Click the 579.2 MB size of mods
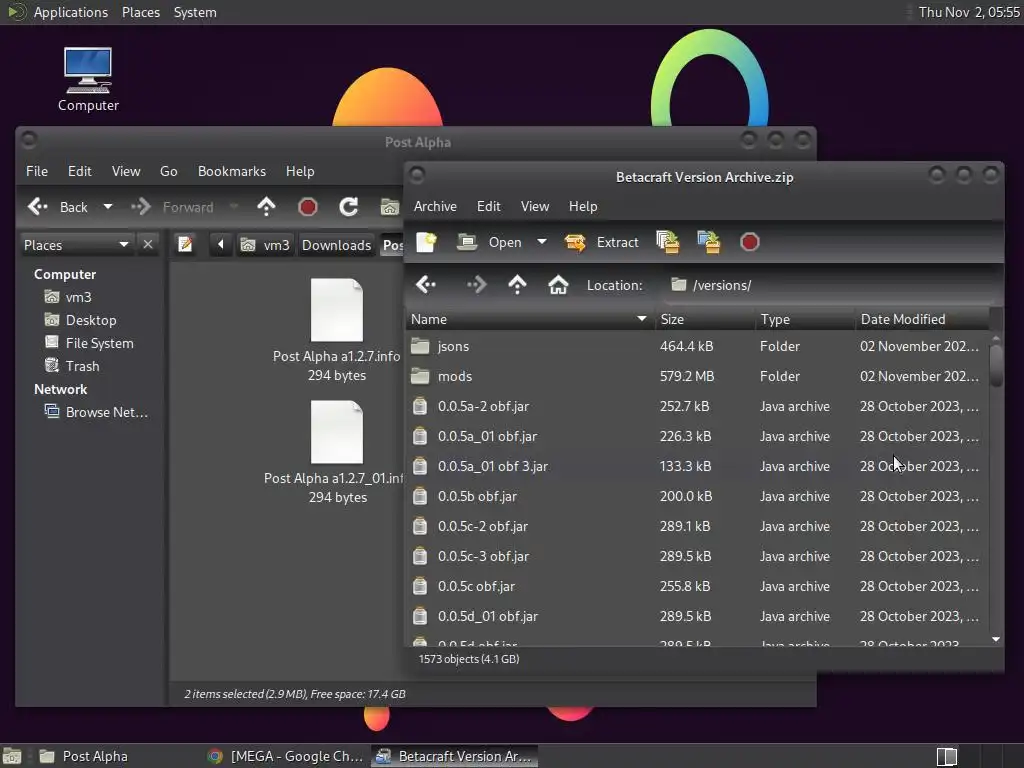This screenshot has width=1024, height=768. tap(686, 376)
